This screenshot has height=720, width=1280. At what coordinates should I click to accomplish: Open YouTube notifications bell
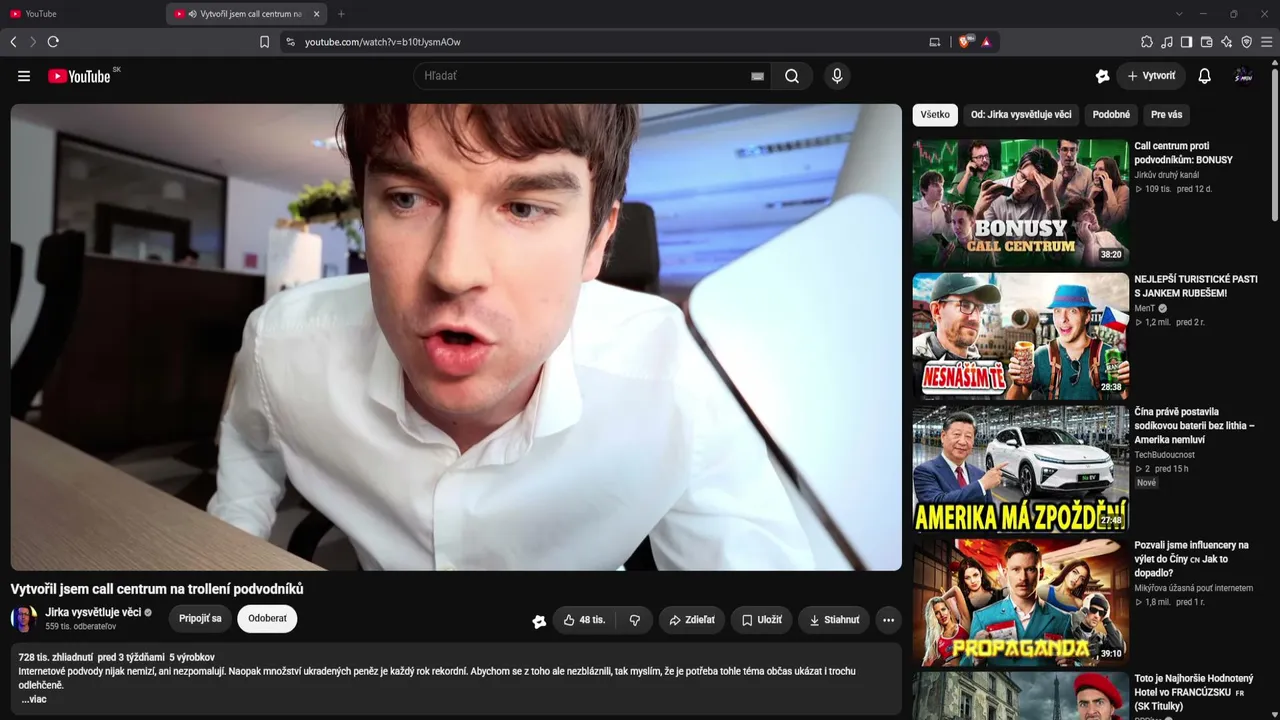click(1204, 76)
